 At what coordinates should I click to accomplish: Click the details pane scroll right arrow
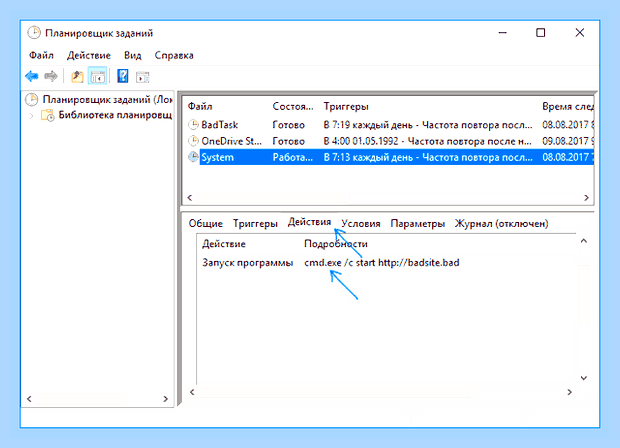tap(569, 392)
